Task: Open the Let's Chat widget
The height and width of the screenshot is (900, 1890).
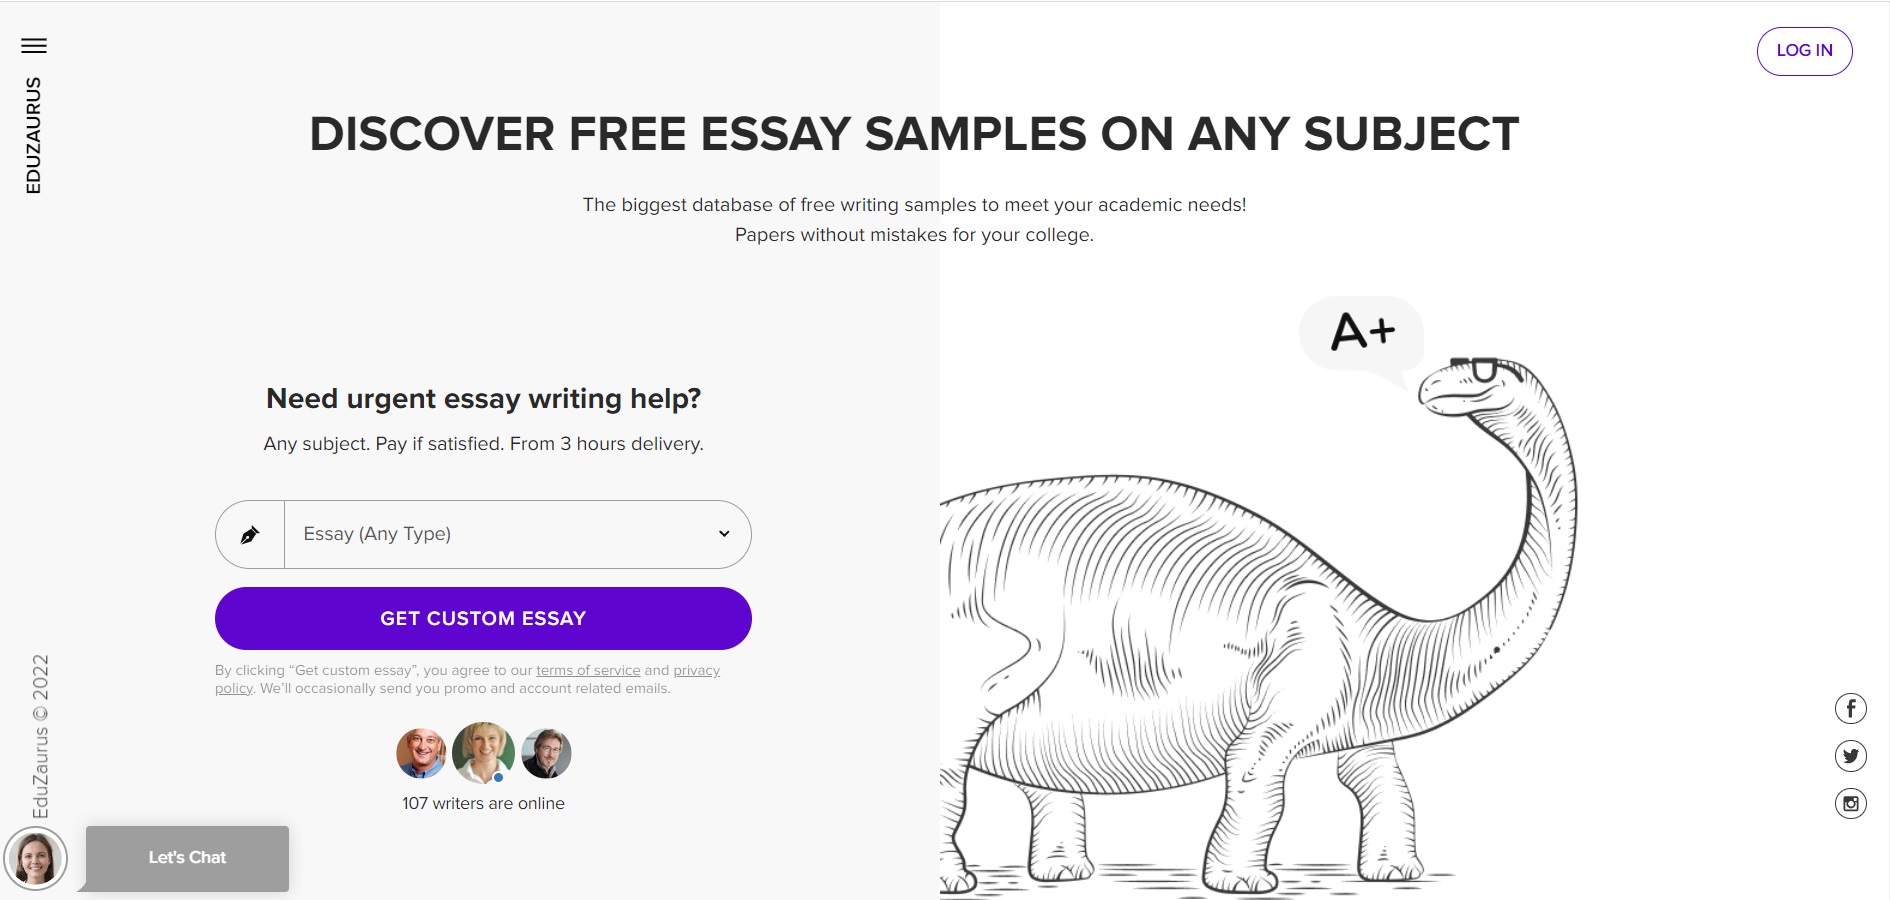Action: [x=187, y=858]
